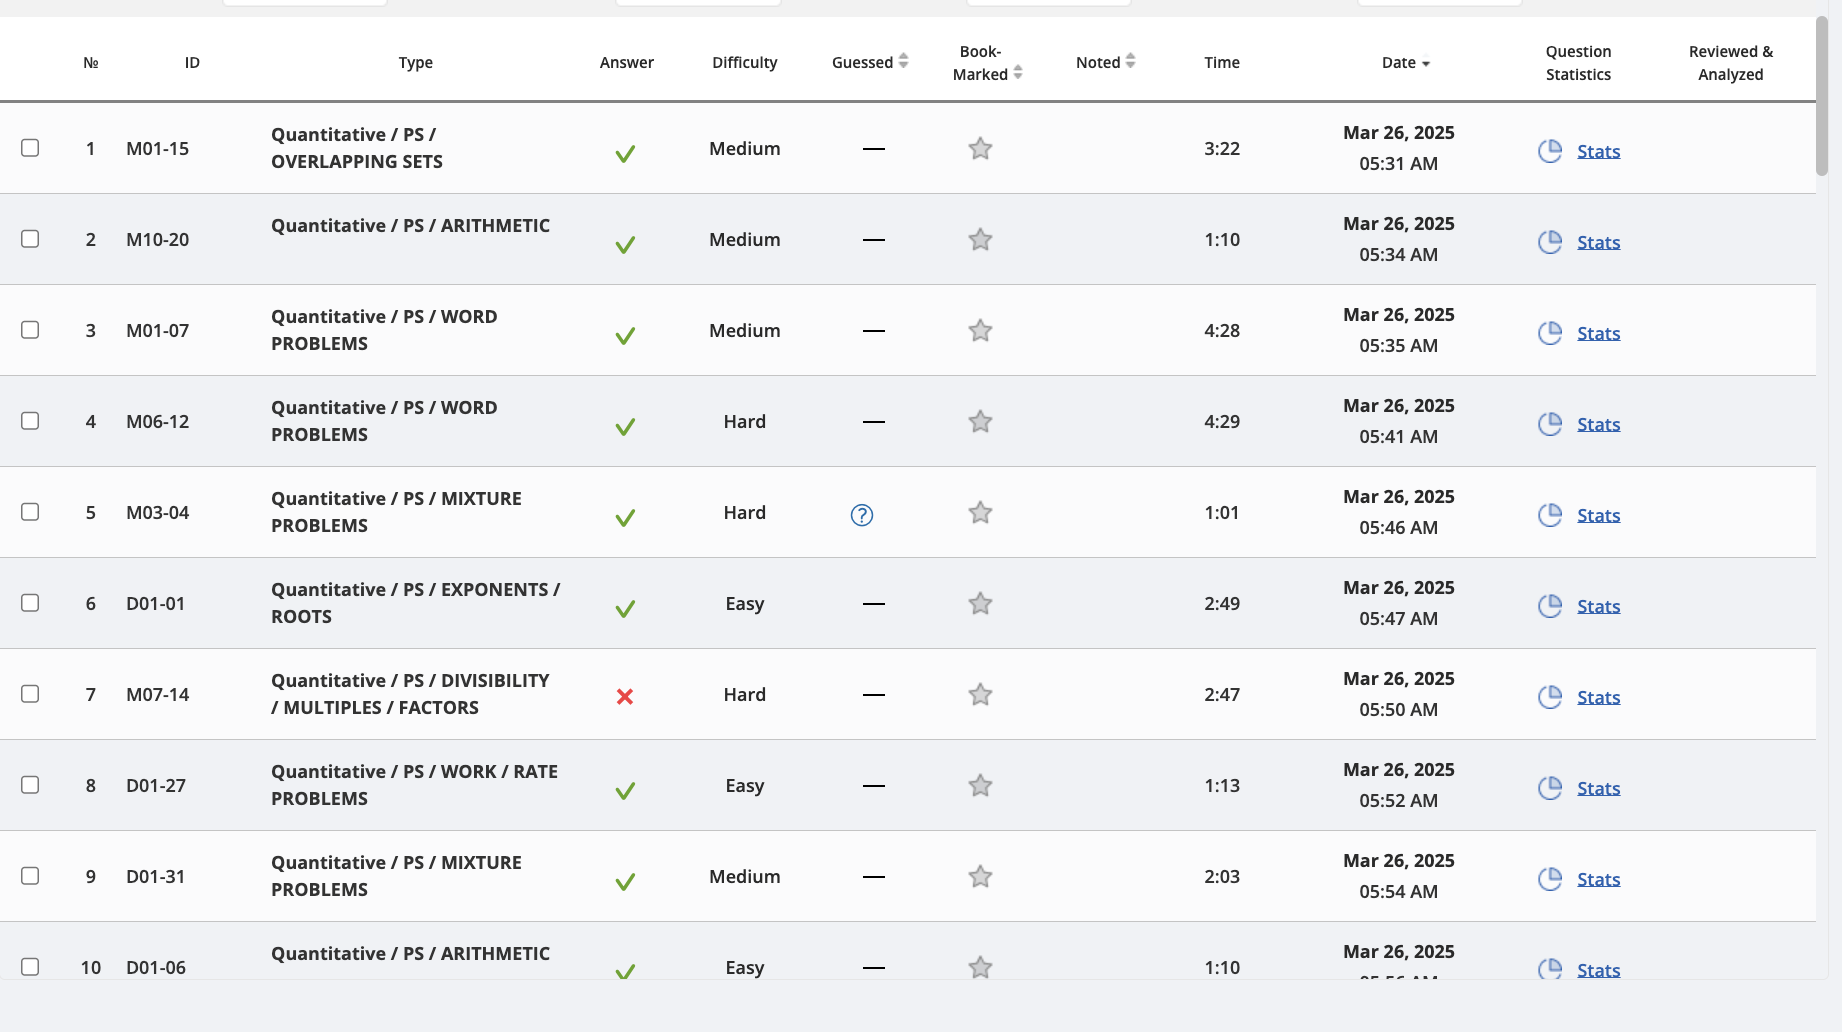Bookmark question M01-15 with the star icon
The image size is (1842, 1032).
[980, 149]
